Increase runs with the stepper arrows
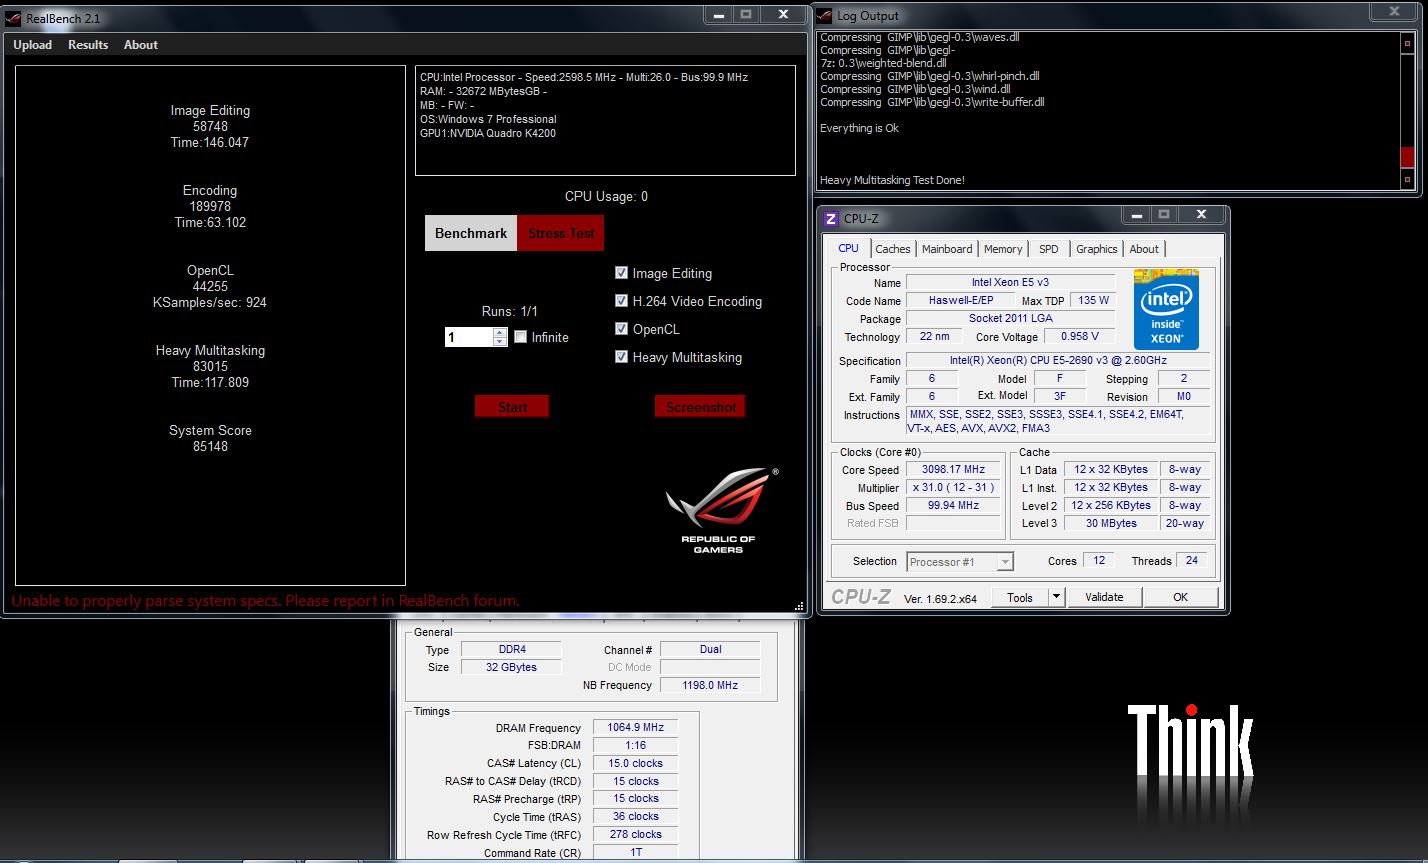1428x863 pixels. coord(500,333)
